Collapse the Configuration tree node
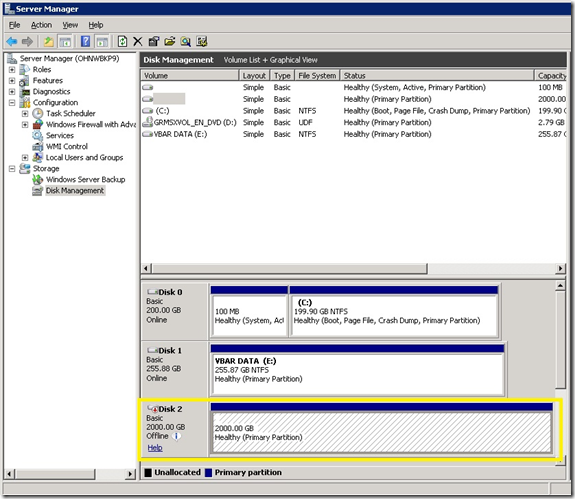Screen dimensions: 575x499 12,103
